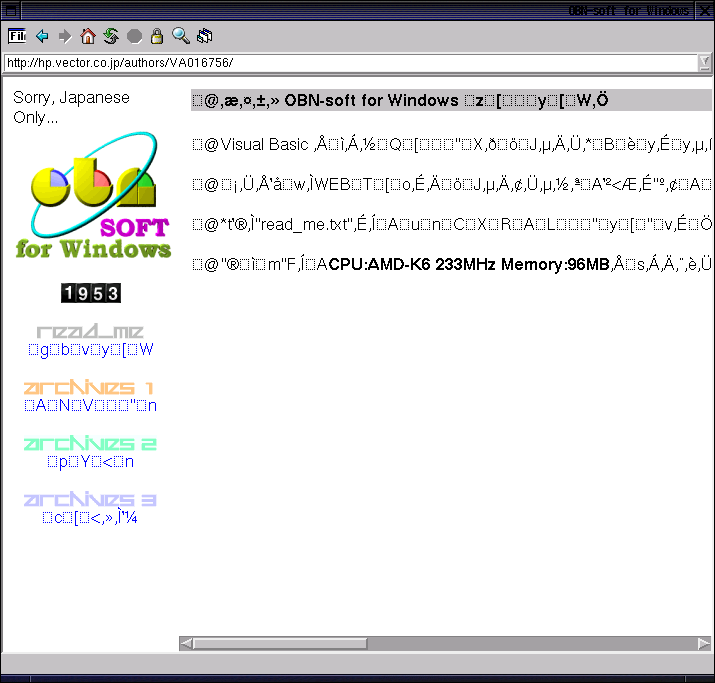Stop loading with the stop icon
Viewport: 715px width, 683px height.
(134, 36)
